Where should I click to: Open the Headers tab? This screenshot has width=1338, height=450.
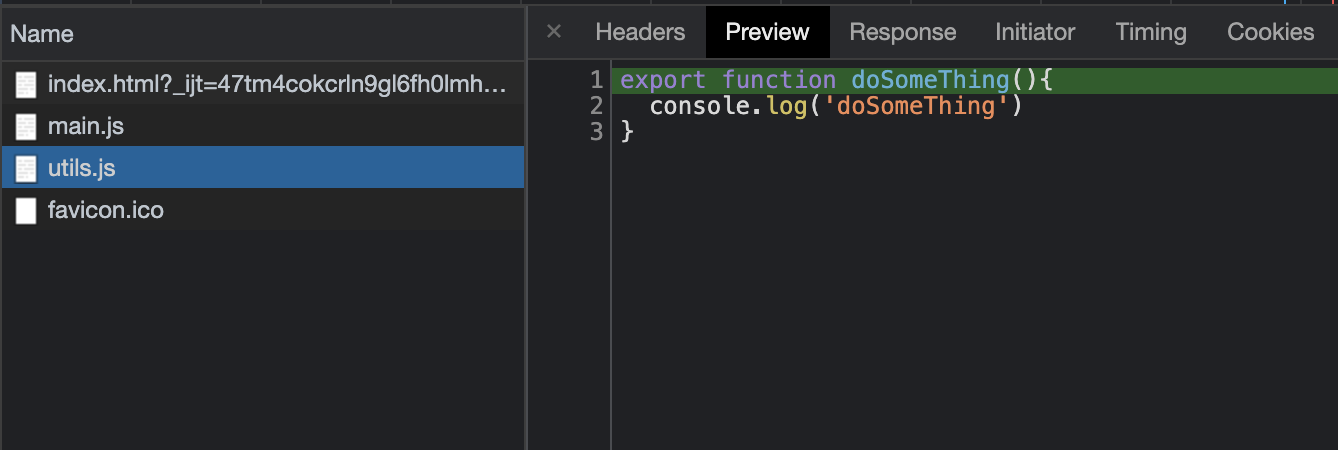[640, 32]
